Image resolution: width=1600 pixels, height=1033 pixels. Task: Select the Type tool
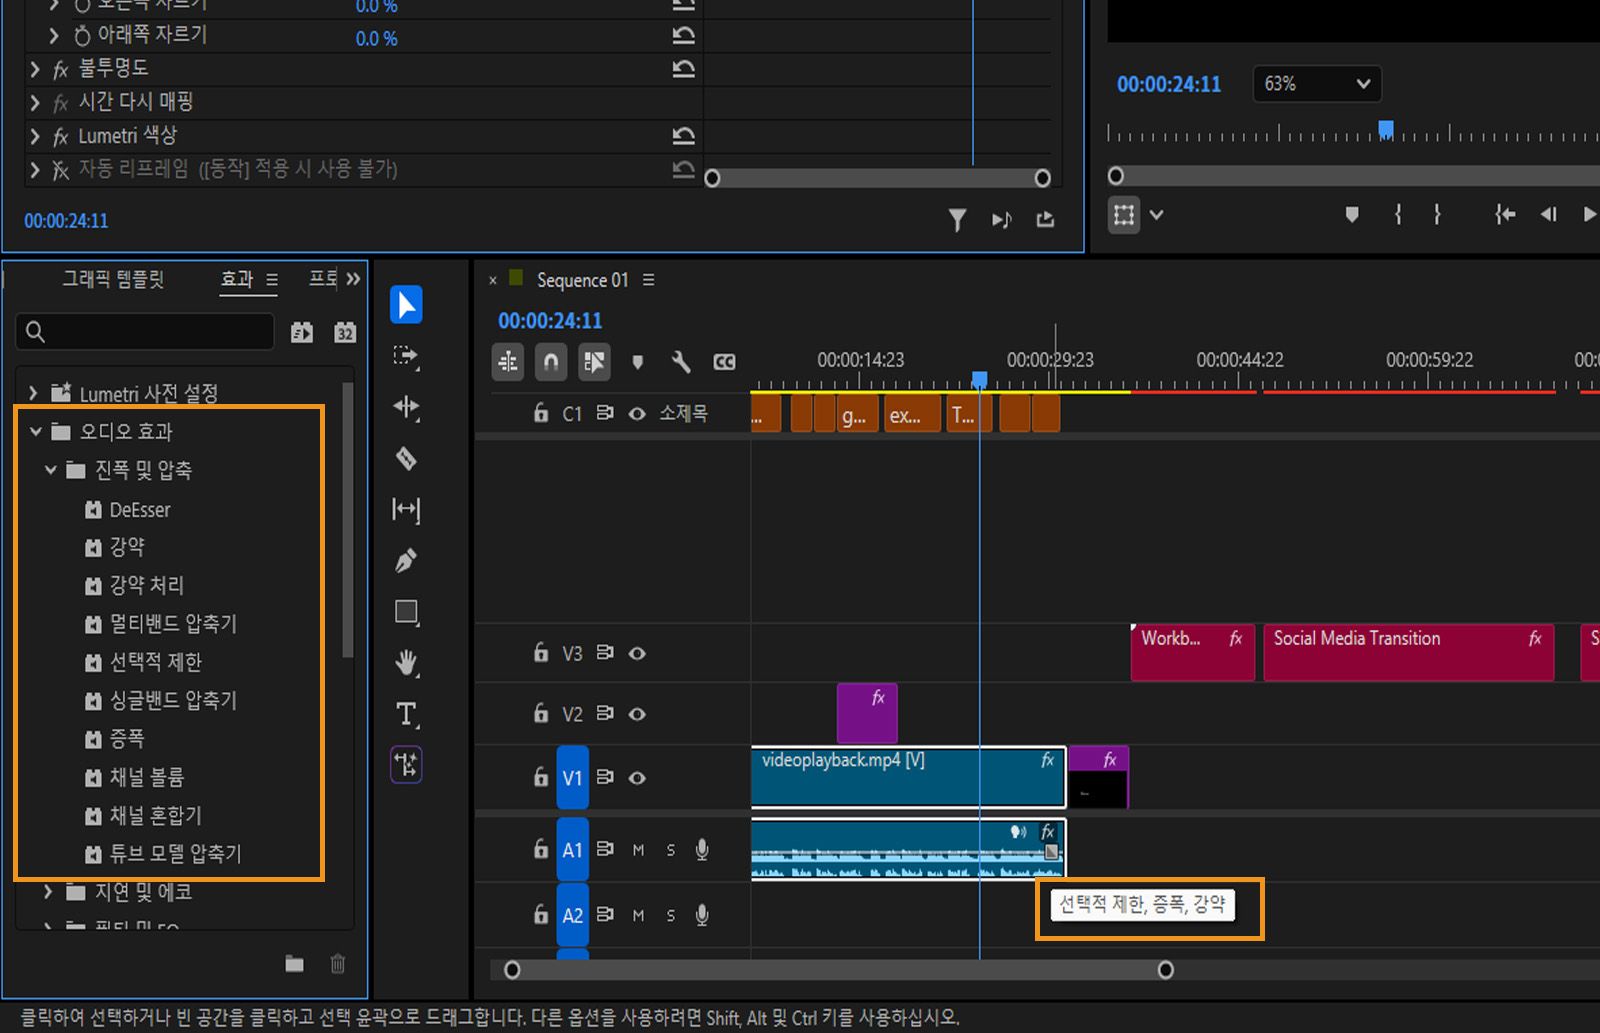pyautogui.click(x=405, y=714)
